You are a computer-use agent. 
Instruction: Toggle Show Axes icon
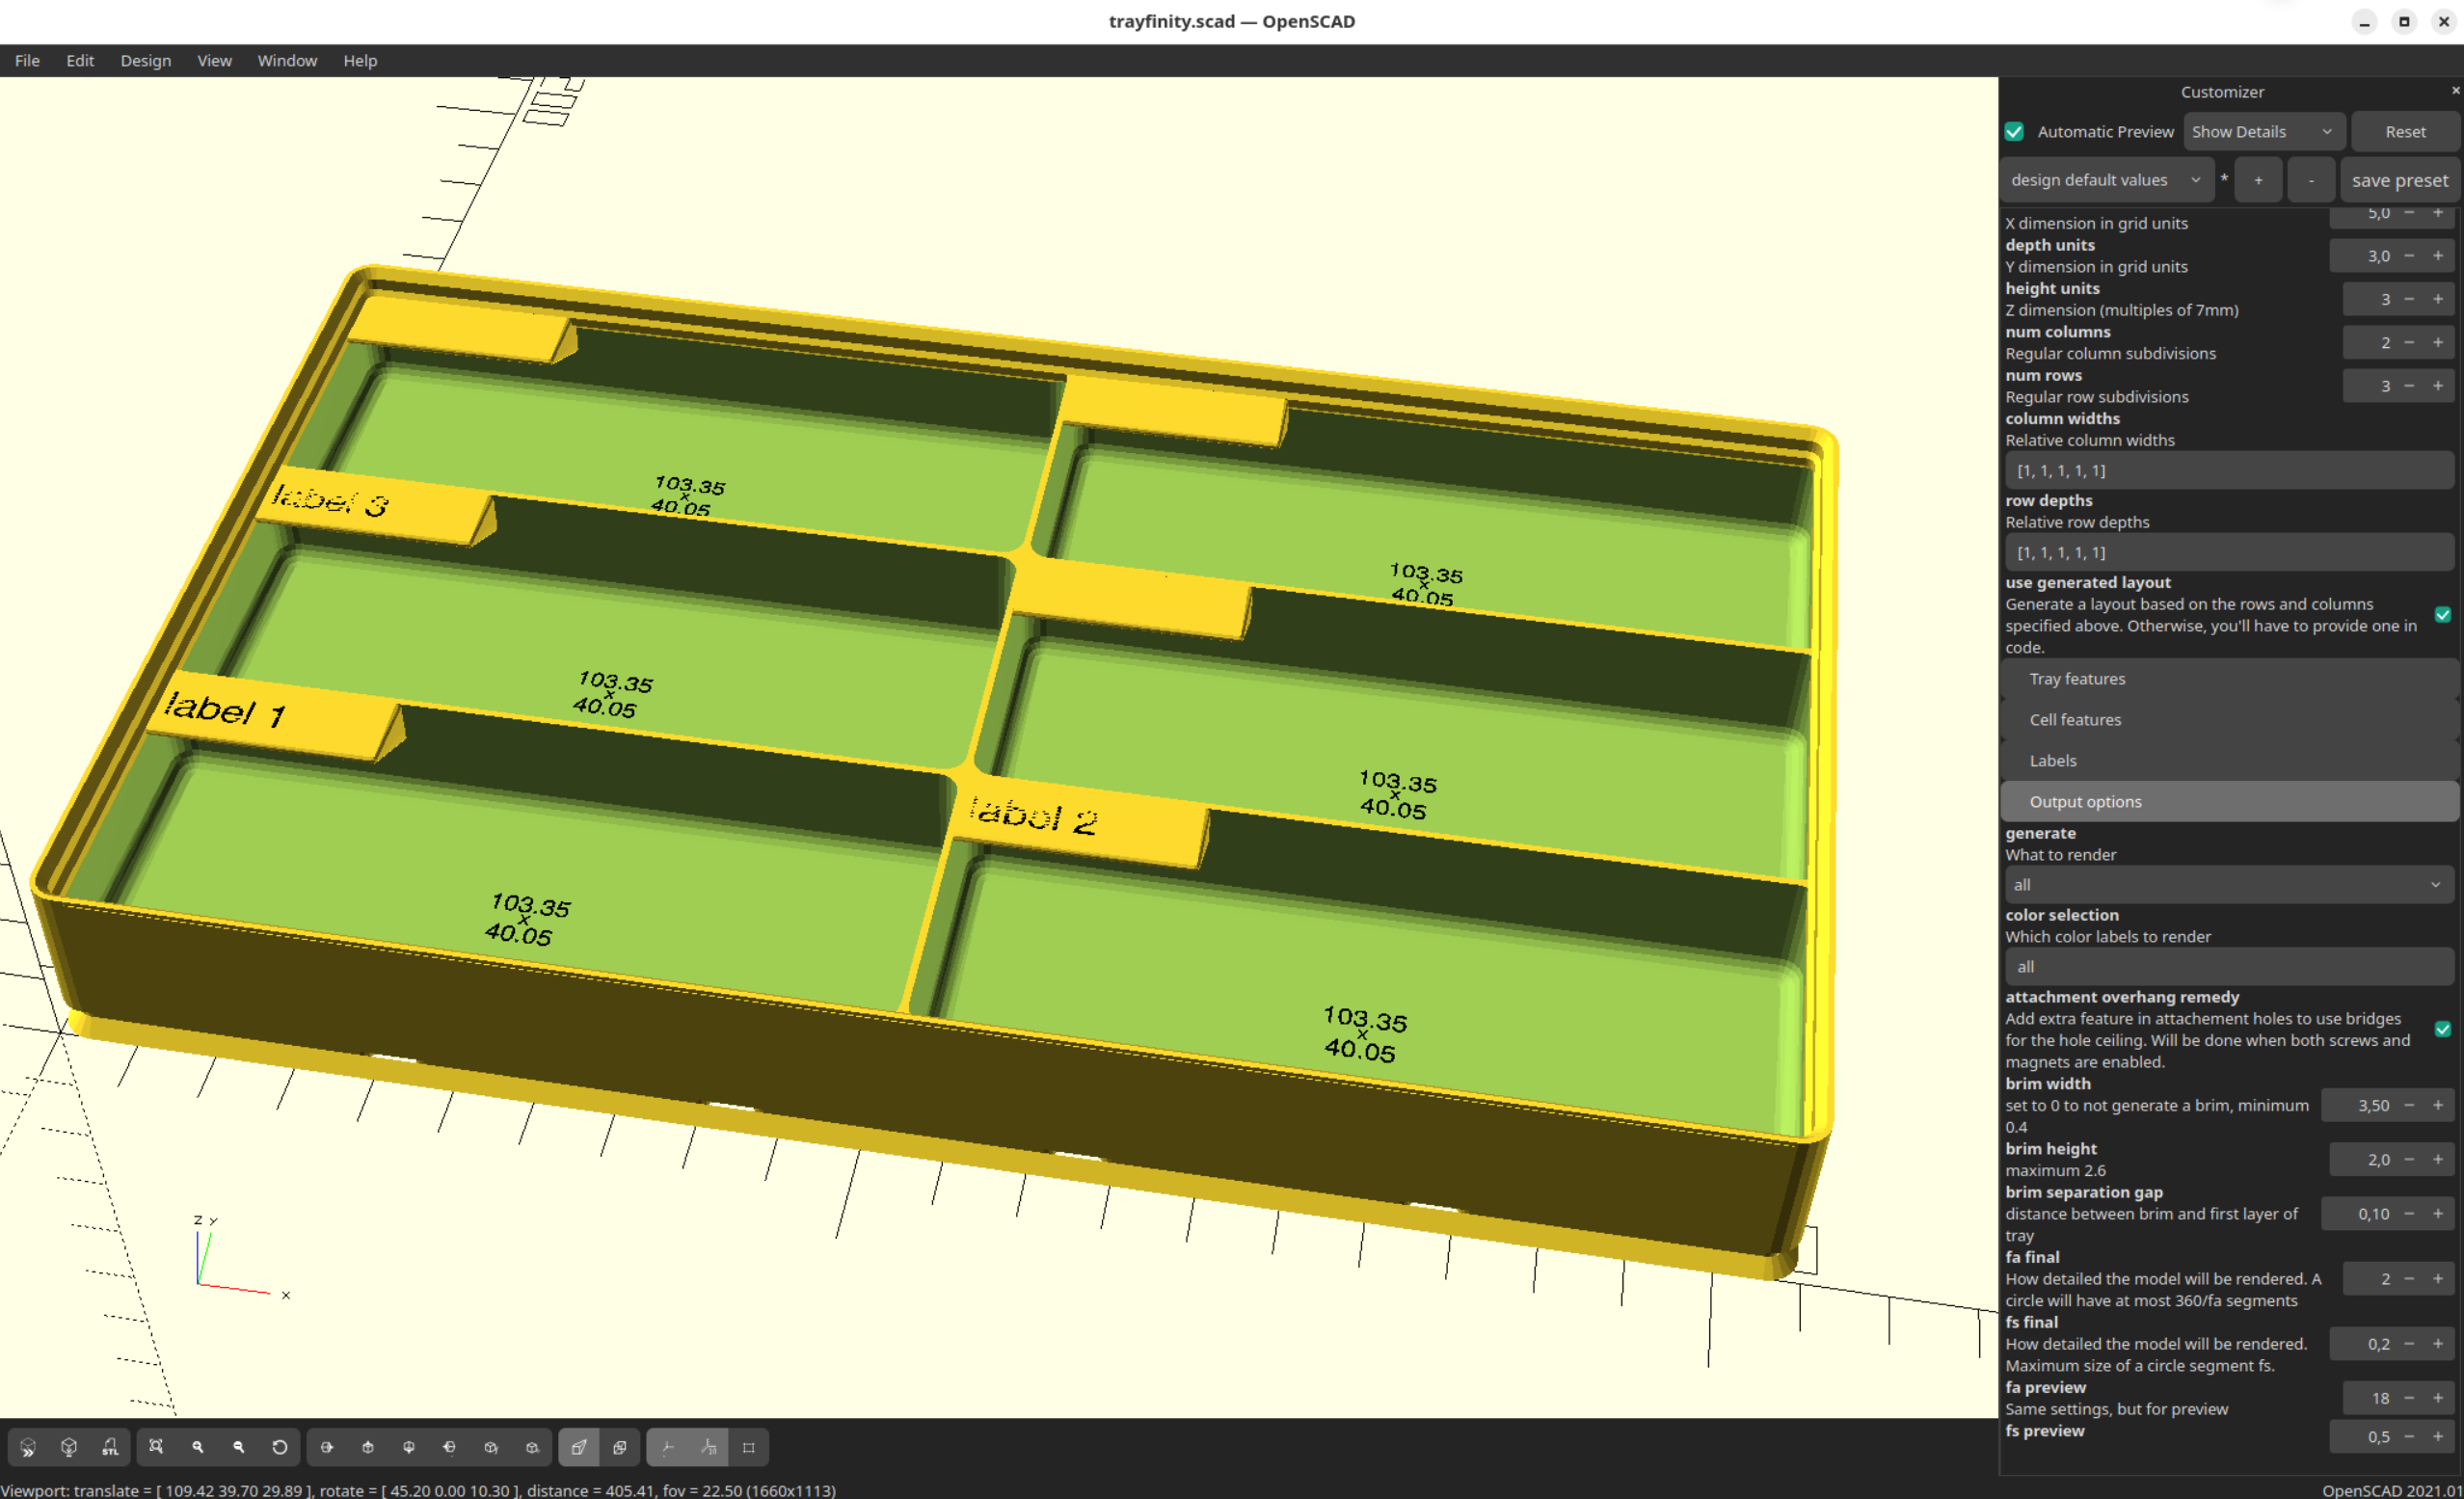pos(667,1447)
